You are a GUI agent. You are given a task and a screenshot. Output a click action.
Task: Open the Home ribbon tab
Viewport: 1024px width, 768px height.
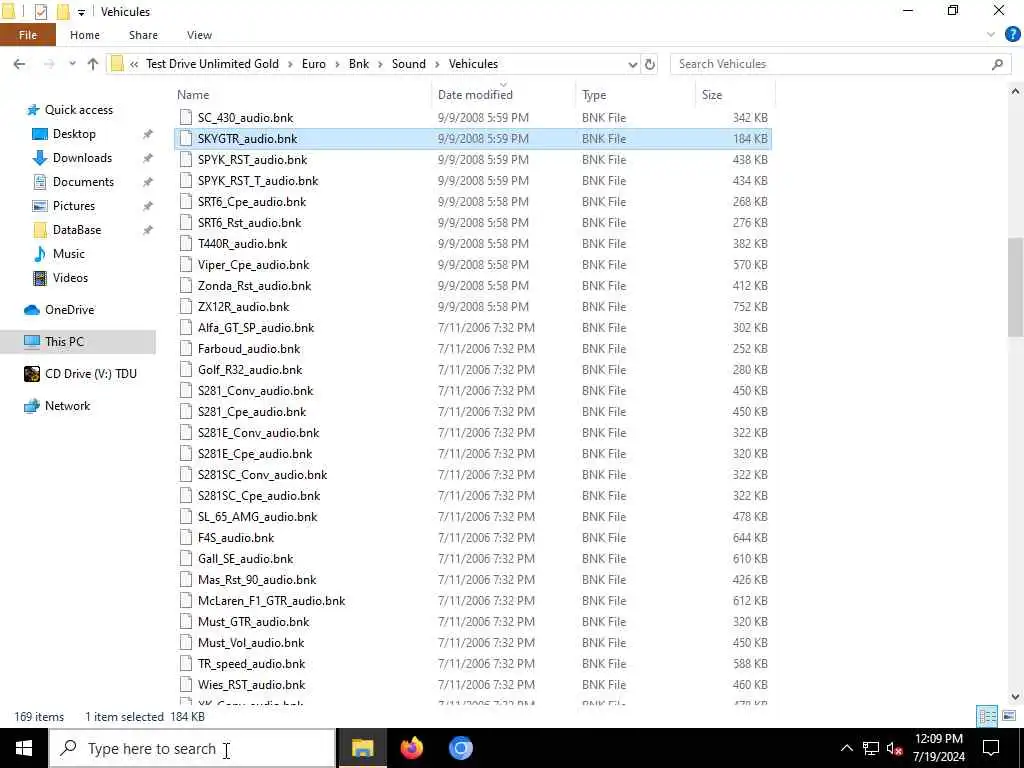click(85, 35)
